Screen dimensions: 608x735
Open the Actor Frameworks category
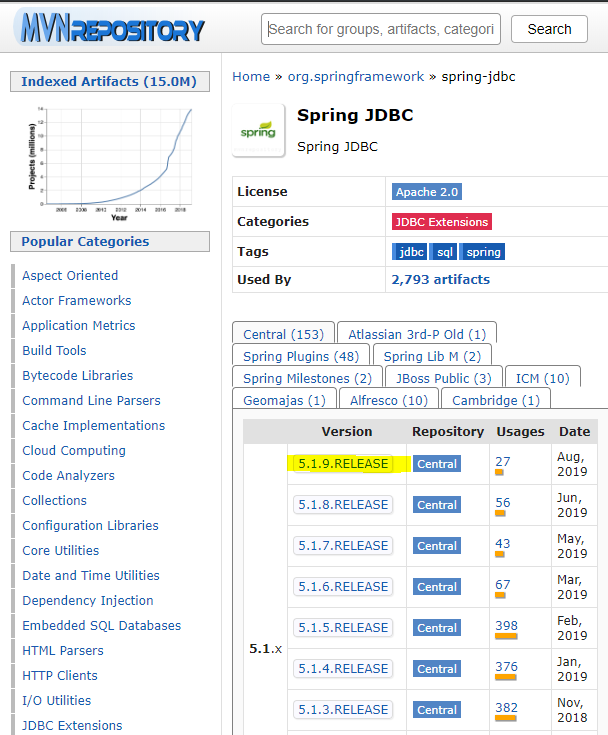click(x=77, y=300)
